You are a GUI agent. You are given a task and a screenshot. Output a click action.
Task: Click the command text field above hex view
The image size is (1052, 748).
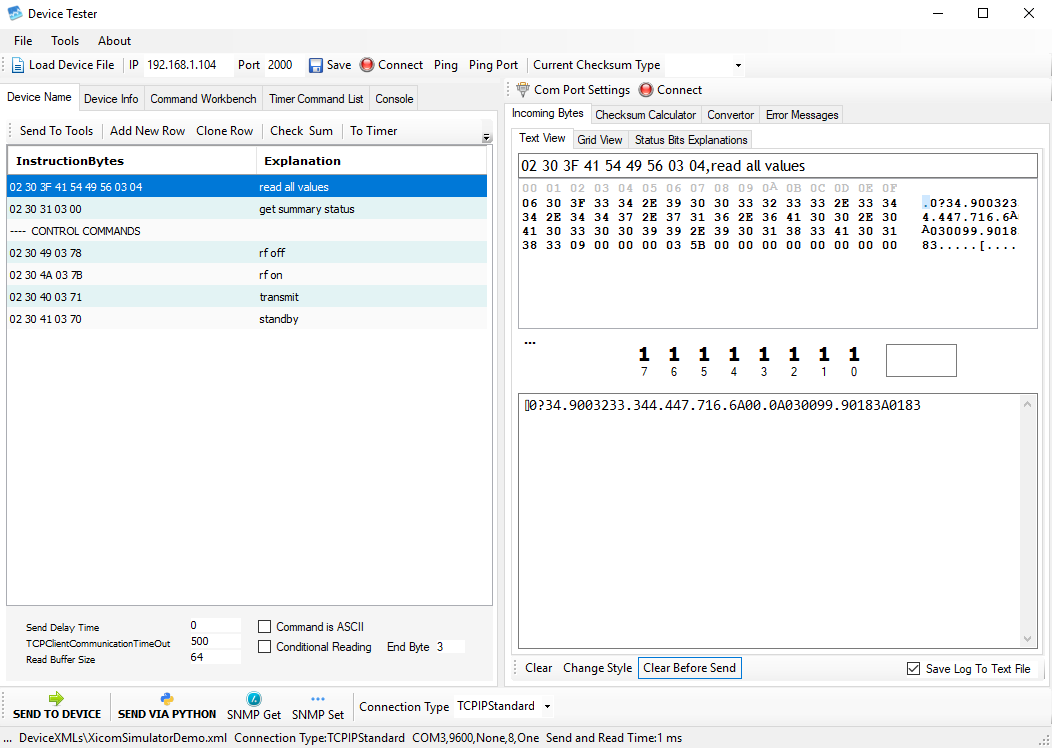click(778, 166)
